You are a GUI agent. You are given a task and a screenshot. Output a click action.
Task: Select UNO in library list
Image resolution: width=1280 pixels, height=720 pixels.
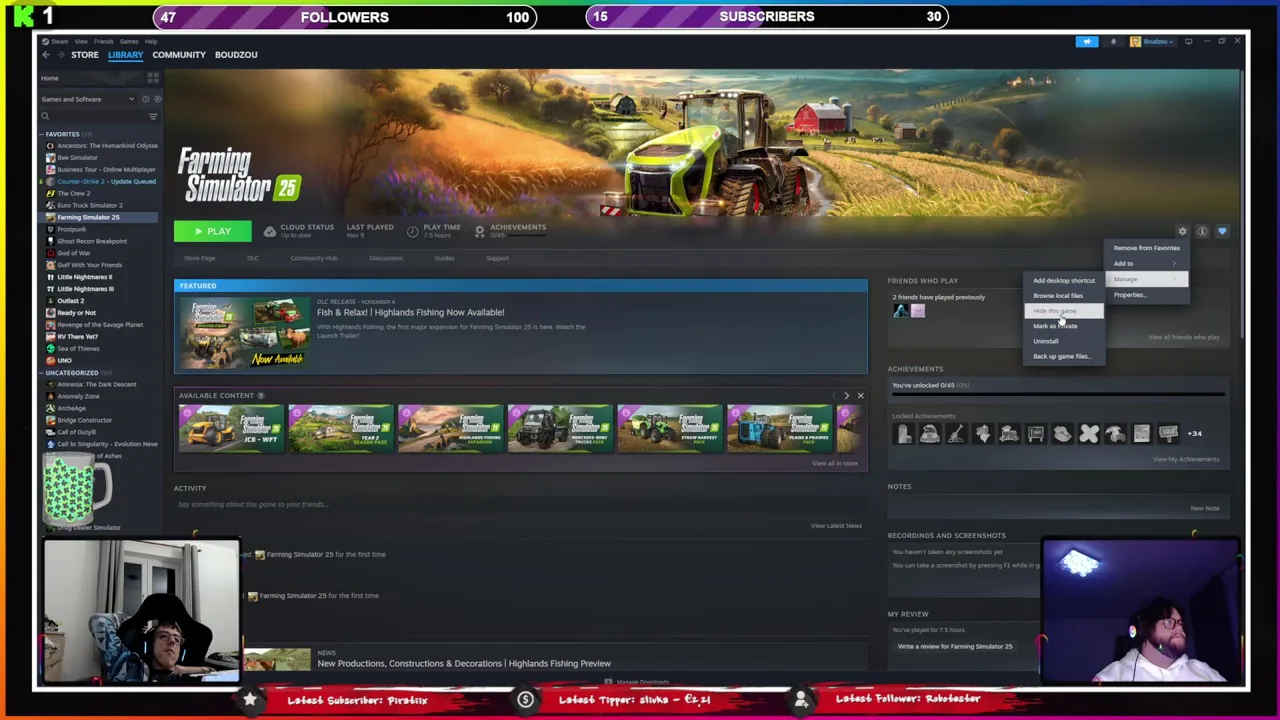click(x=65, y=360)
